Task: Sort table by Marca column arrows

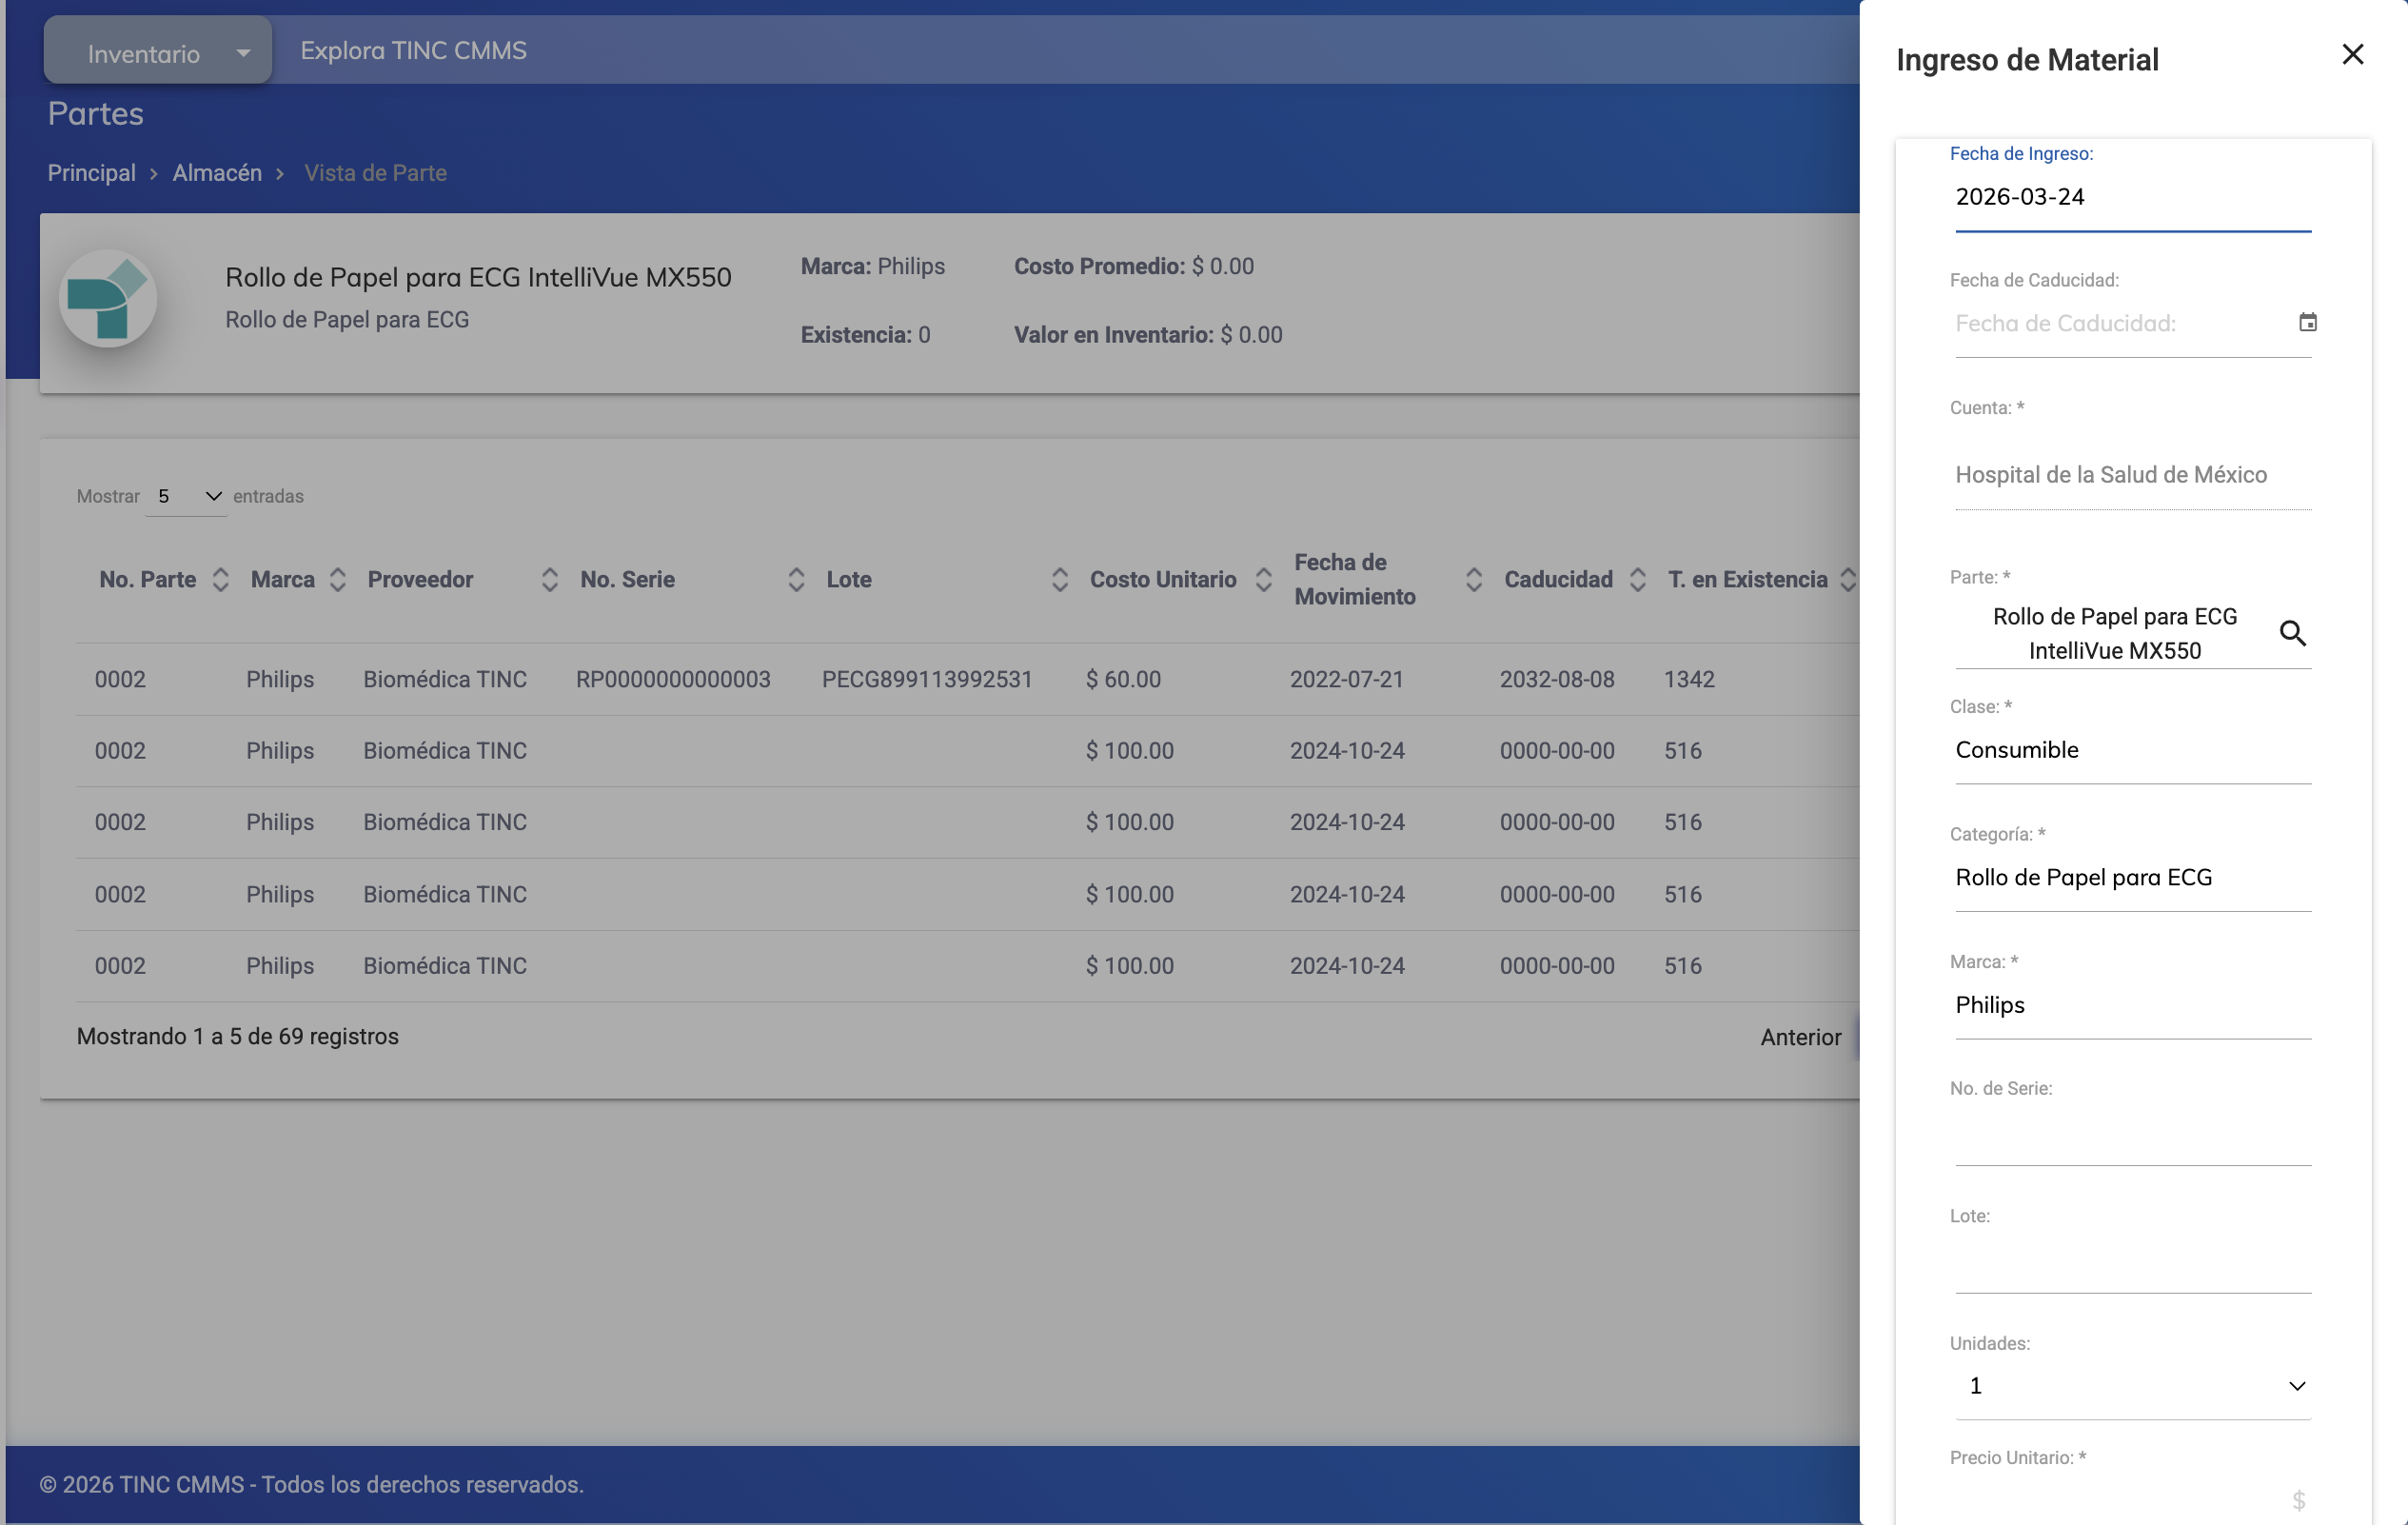Action: coord(338,579)
